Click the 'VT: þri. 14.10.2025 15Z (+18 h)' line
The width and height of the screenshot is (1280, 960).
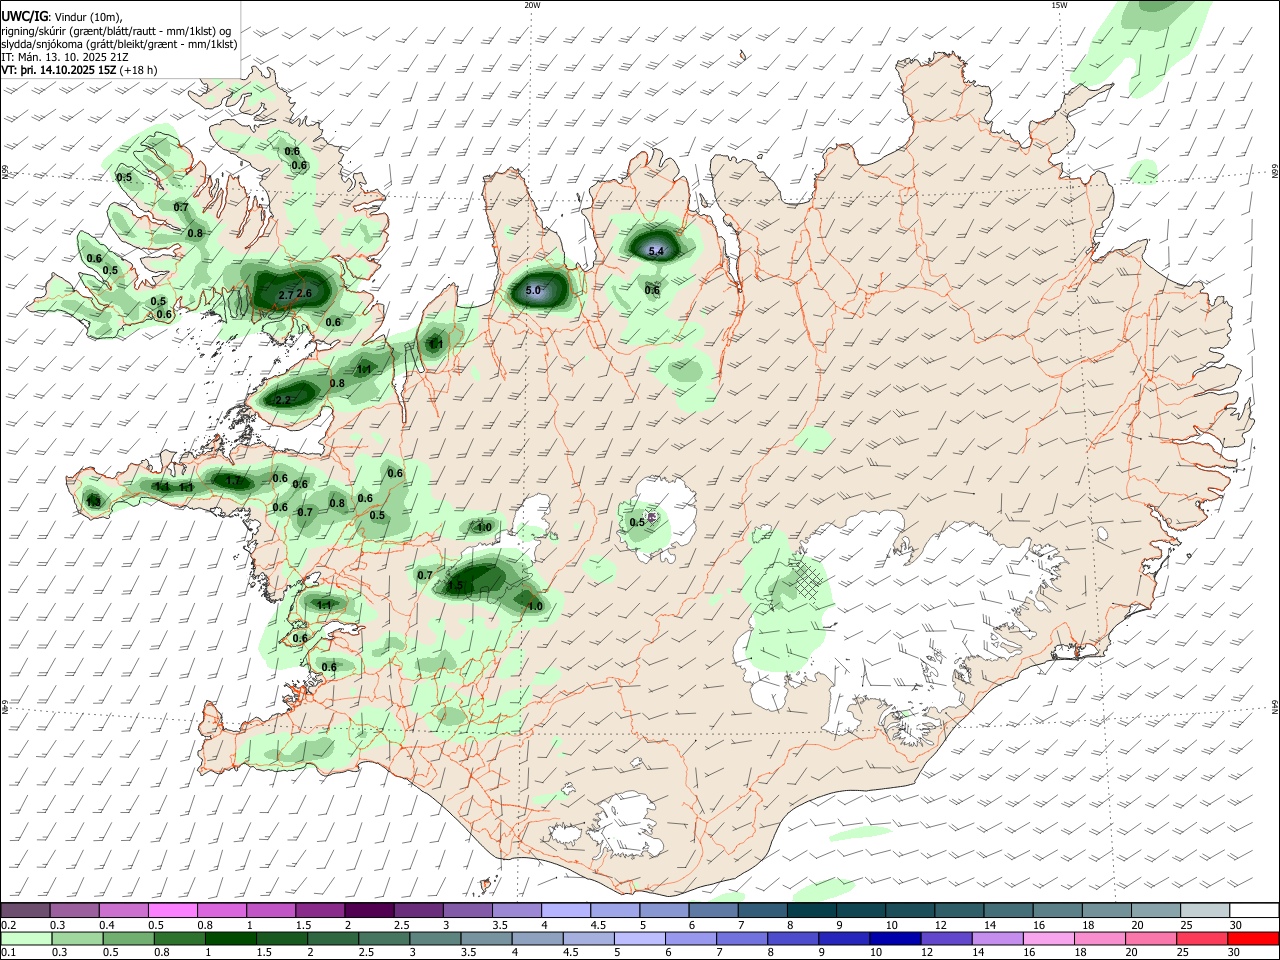point(80,70)
